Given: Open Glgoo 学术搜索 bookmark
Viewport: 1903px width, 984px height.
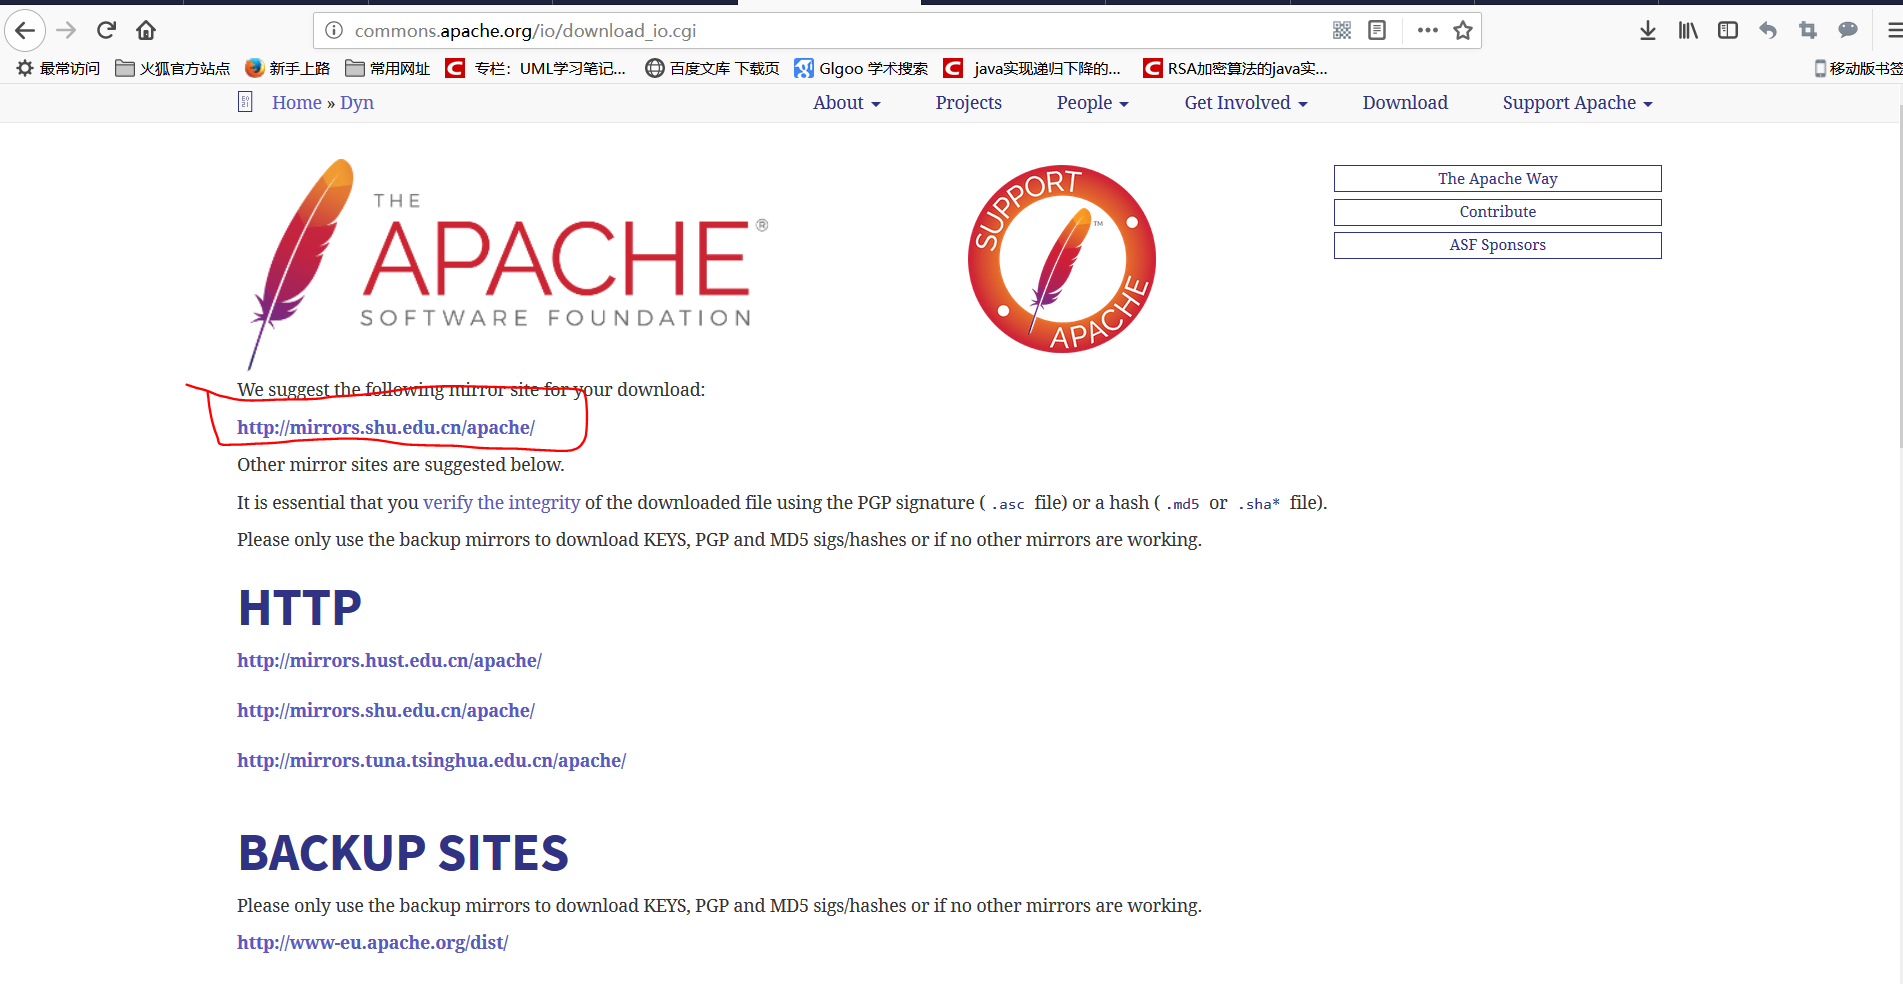Looking at the screenshot, I should tap(861, 68).
